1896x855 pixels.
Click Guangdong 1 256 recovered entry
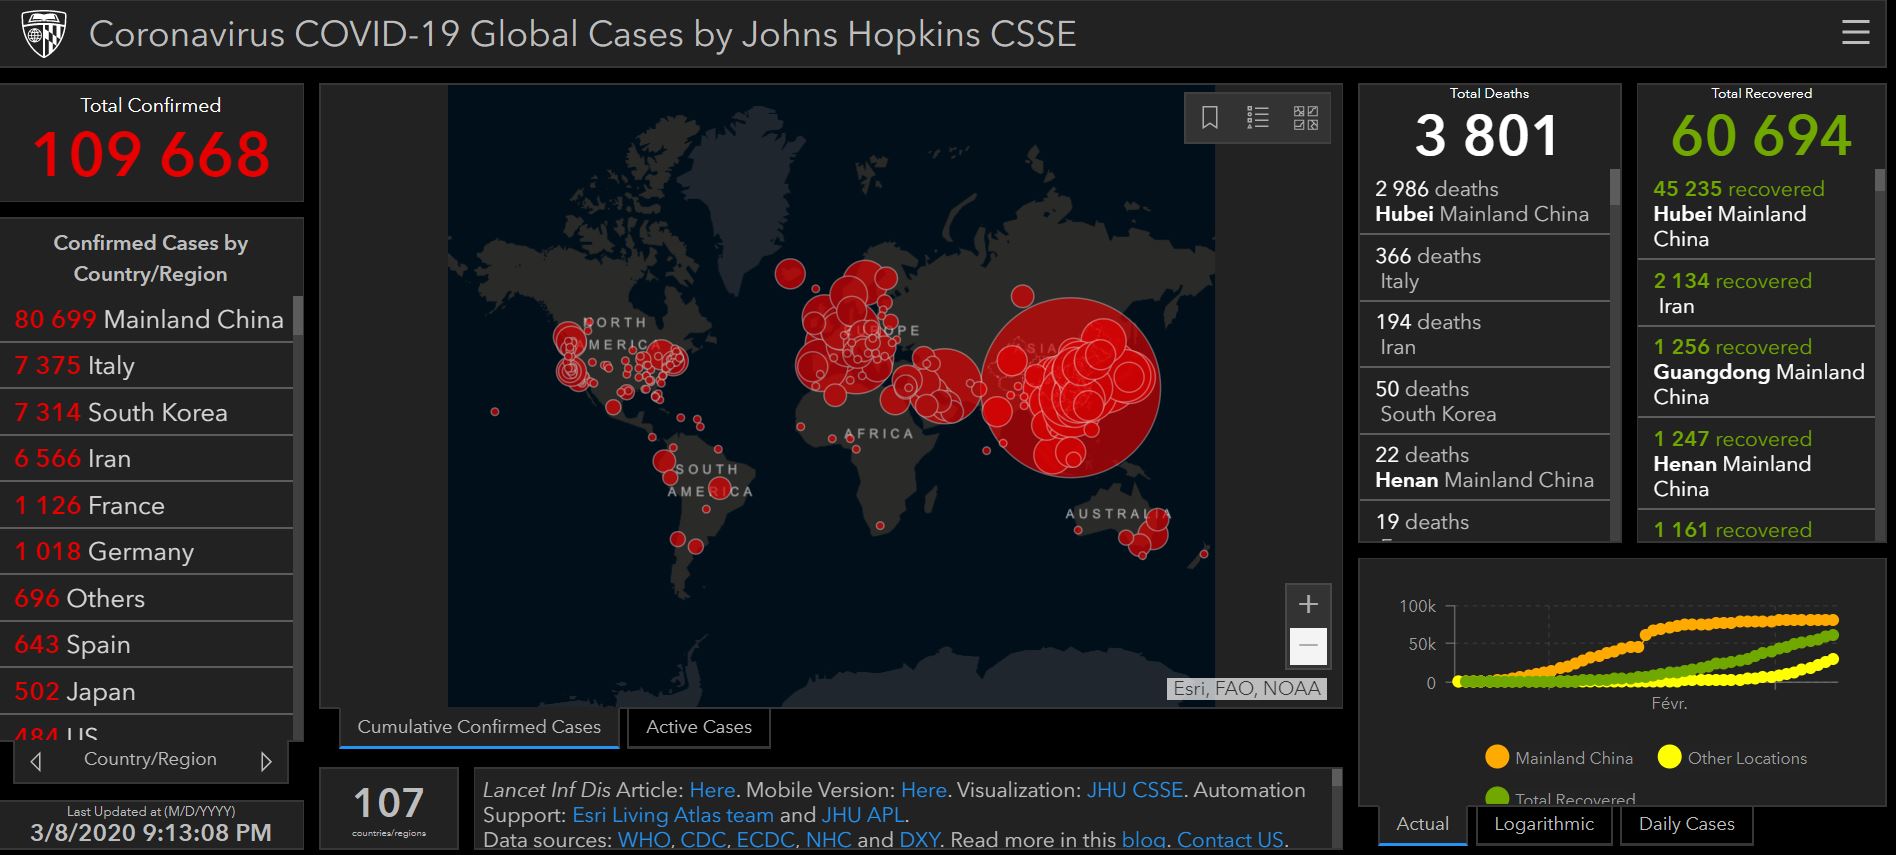pos(1757,372)
